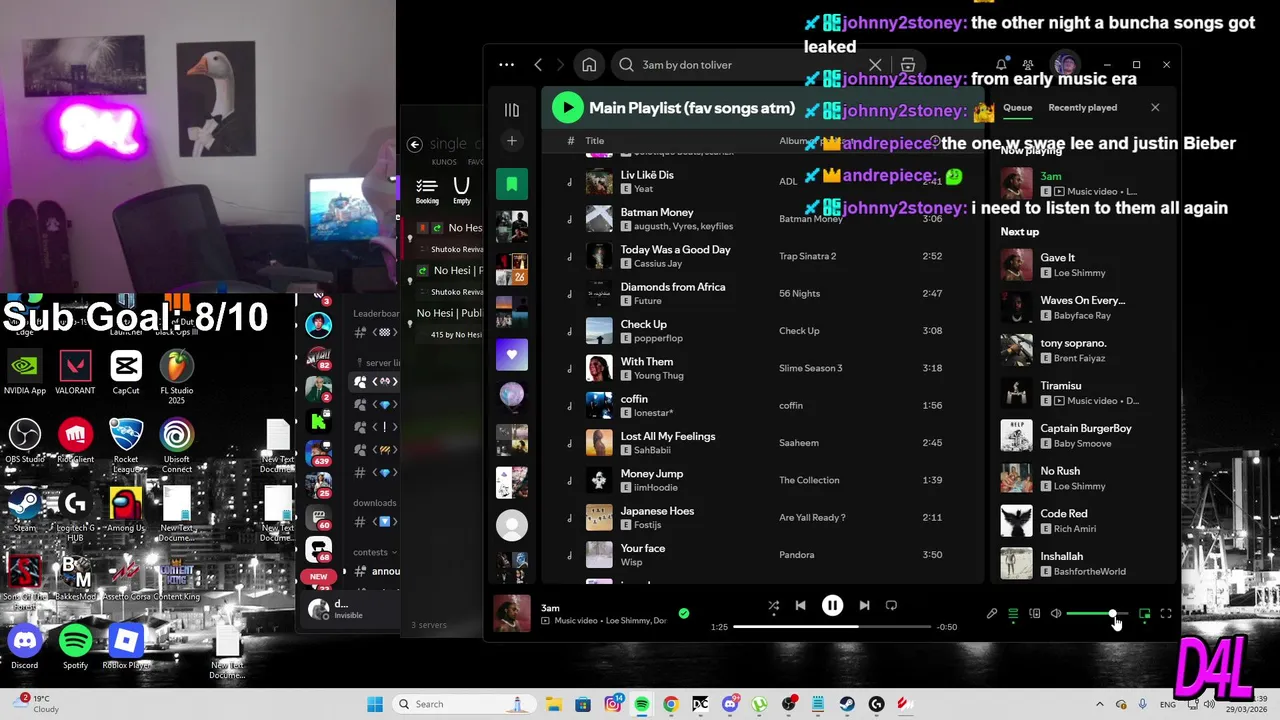Viewport: 1280px width, 720px height.
Task: Select Code Red by Rich Amiri
Action: click(x=1085, y=521)
